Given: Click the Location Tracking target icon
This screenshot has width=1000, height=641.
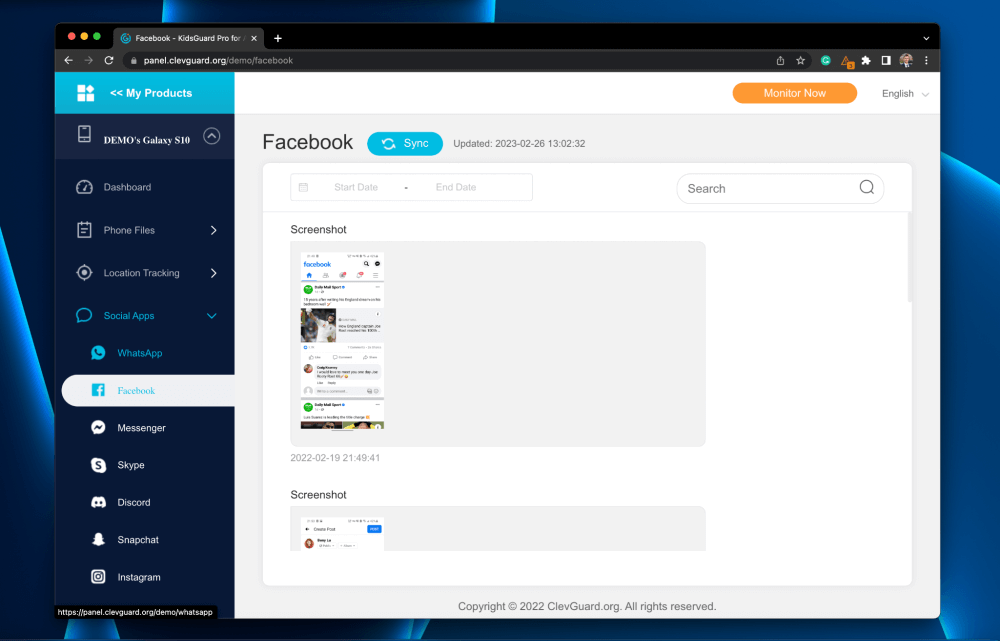Looking at the screenshot, I should tap(84, 273).
